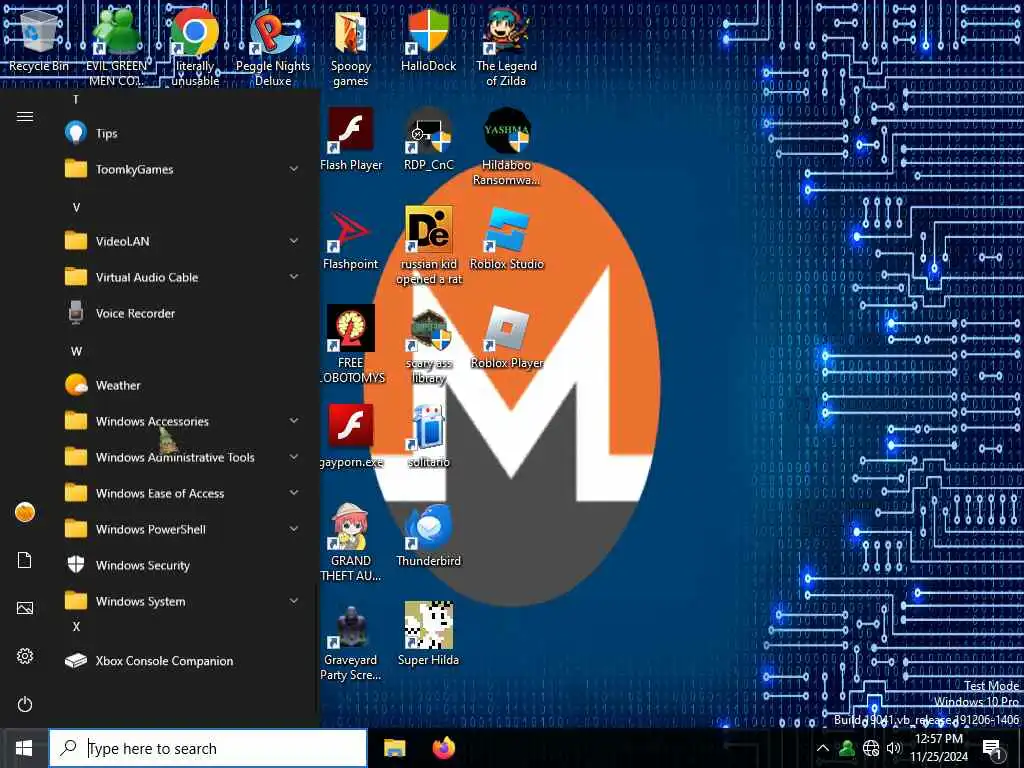Open the solitario desktop shortcut
The image size is (1024, 768).
click(x=428, y=436)
